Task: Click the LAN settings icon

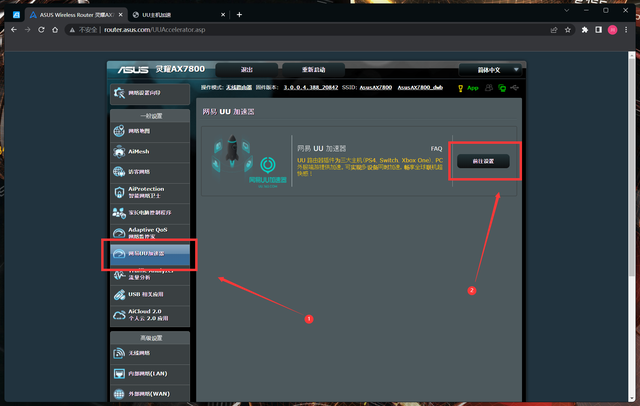Action: (119, 373)
